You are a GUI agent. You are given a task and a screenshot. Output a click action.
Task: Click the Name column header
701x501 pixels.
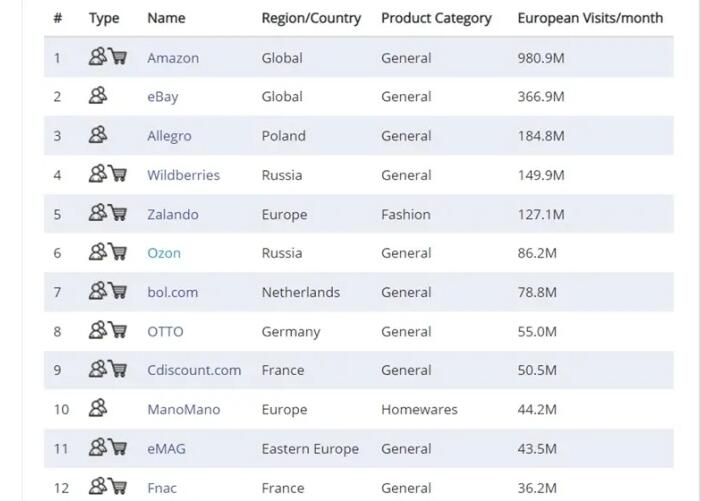(x=166, y=18)
